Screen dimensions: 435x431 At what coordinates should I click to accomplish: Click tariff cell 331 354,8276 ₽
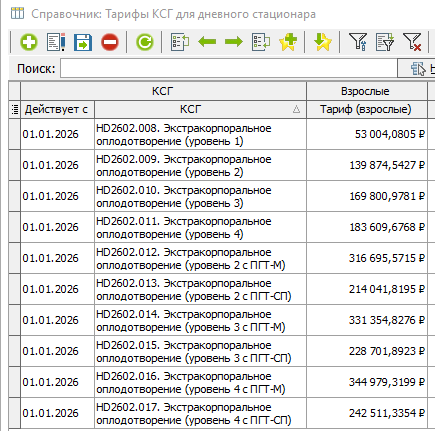(x=367, y=320)
